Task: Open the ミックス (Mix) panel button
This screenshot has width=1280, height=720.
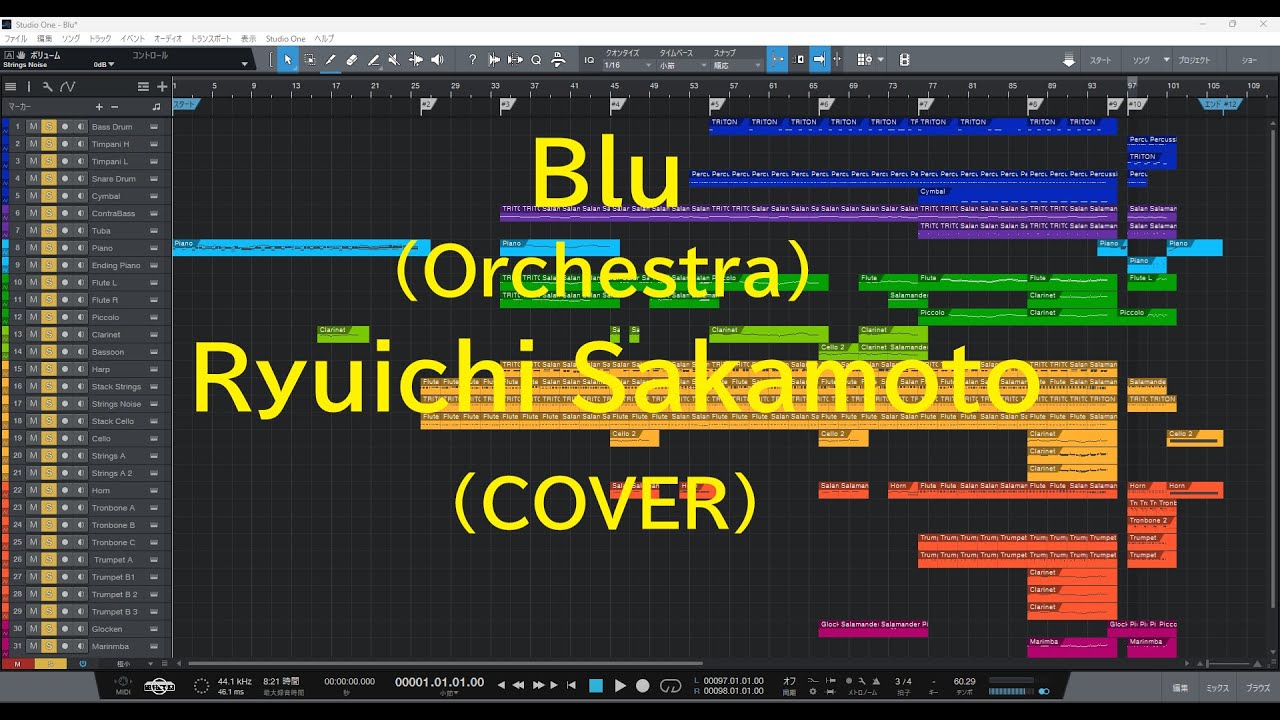Action: tap(1217, 688)
